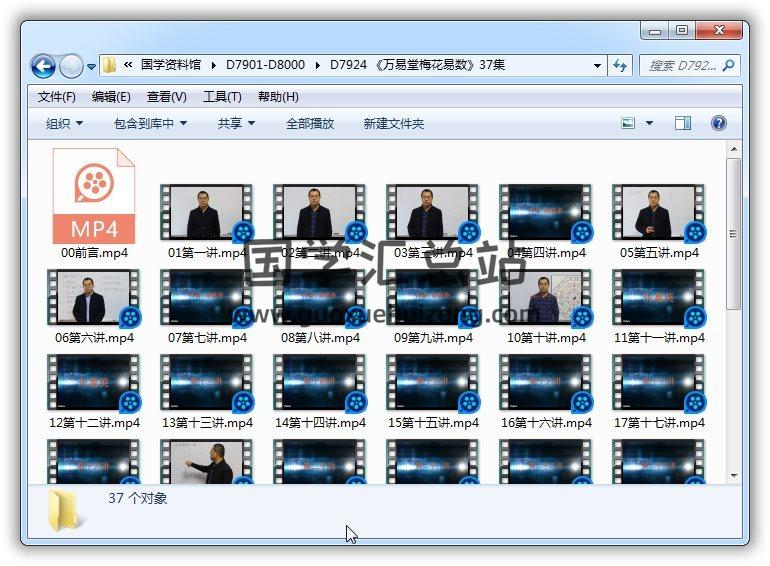Click the Back navigation arrow button

(x=43, y=67)
